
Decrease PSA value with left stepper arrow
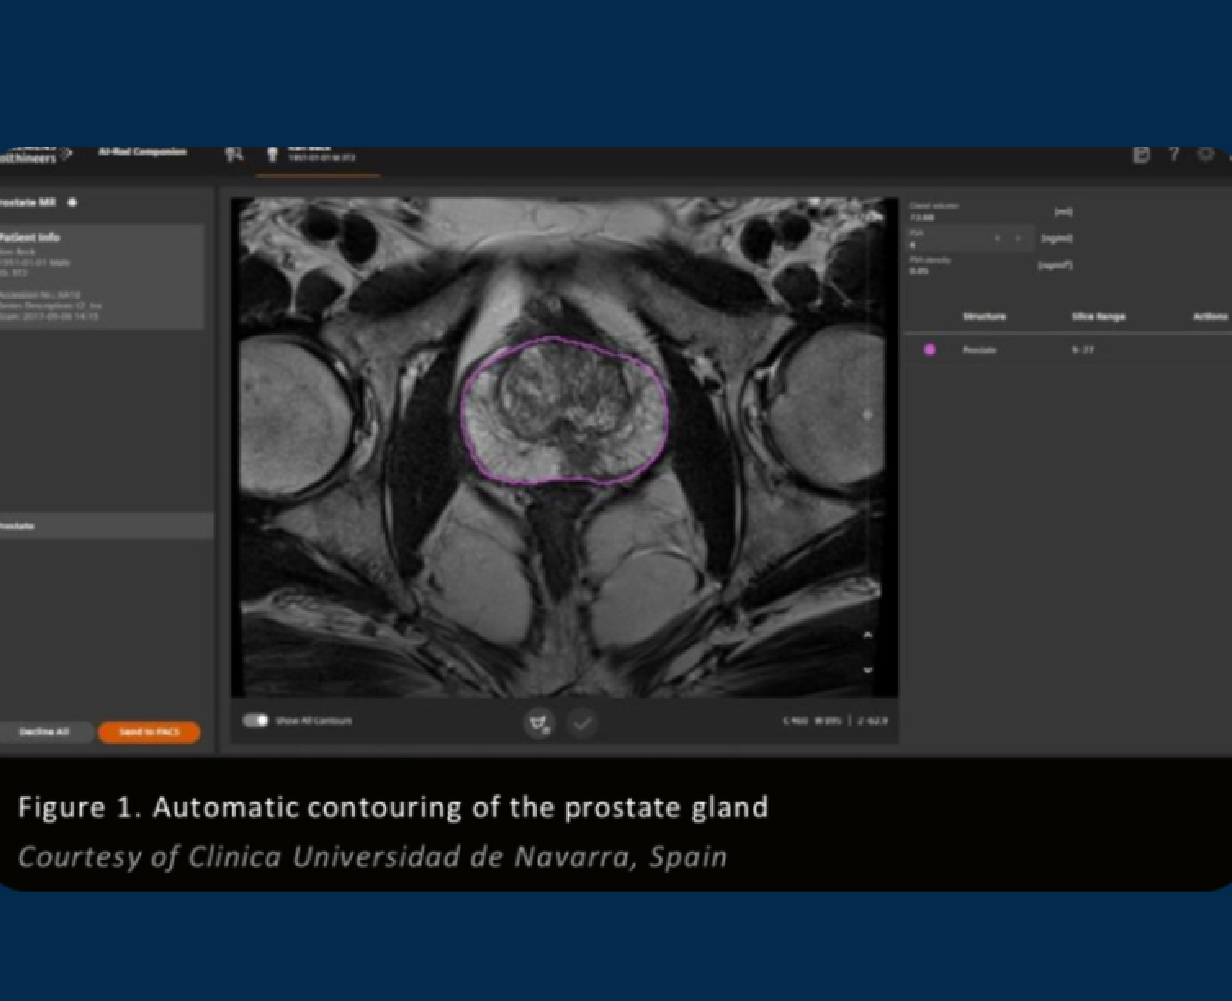997,239
